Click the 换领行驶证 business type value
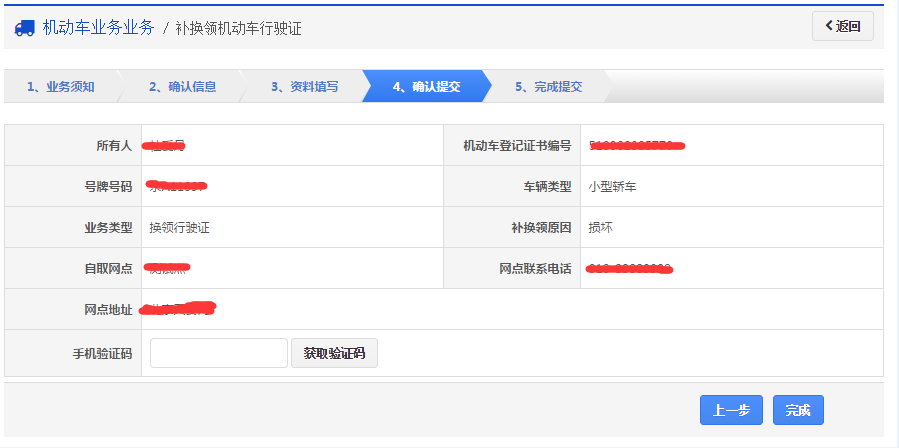Viewport: 899px width, 448px height. 179,227
